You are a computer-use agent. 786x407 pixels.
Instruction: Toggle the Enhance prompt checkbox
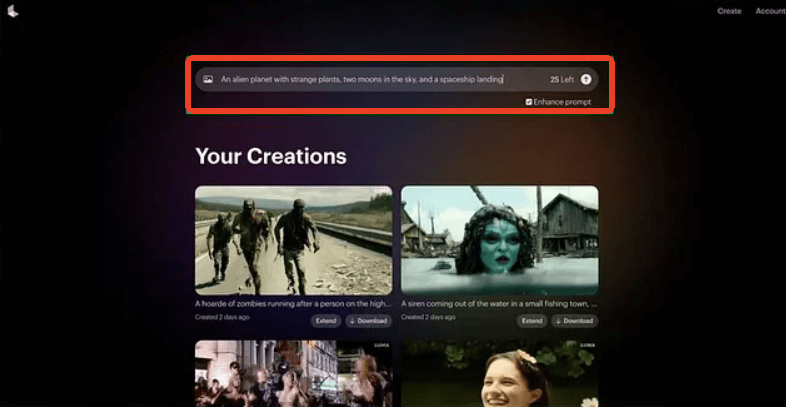528,102
